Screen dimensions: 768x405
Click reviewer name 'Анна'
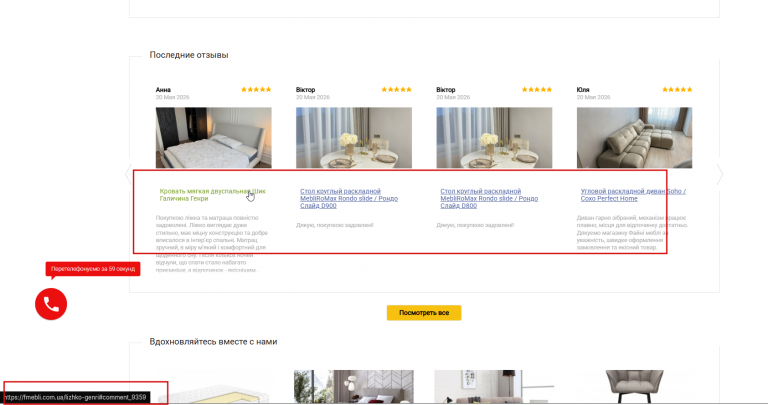pos(163,90)
